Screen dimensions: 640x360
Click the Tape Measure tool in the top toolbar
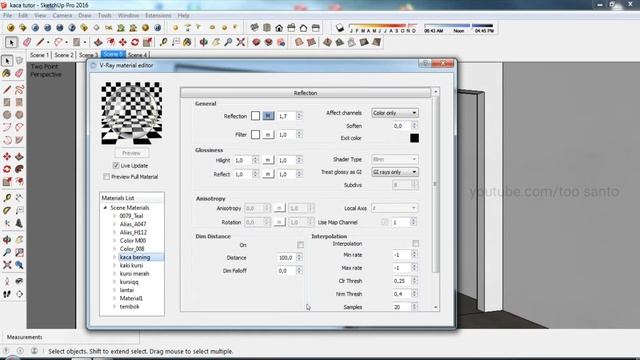click(x=163, y=42)
